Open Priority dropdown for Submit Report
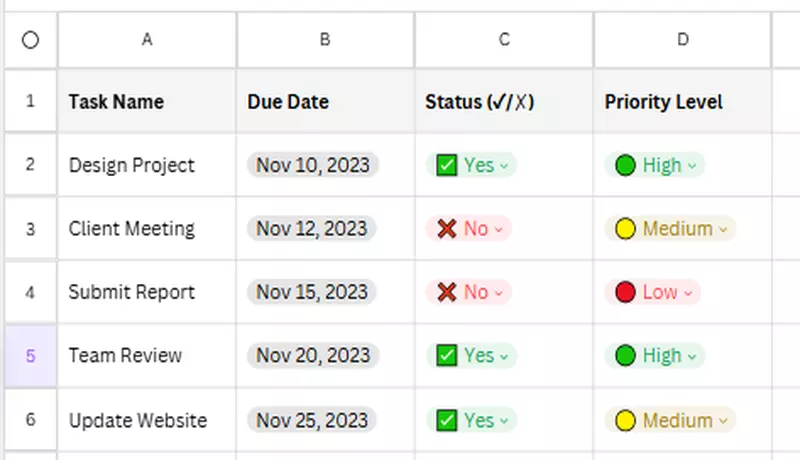Image resolution: width=800 pixels, height=460 pixels. coord(687,293)
